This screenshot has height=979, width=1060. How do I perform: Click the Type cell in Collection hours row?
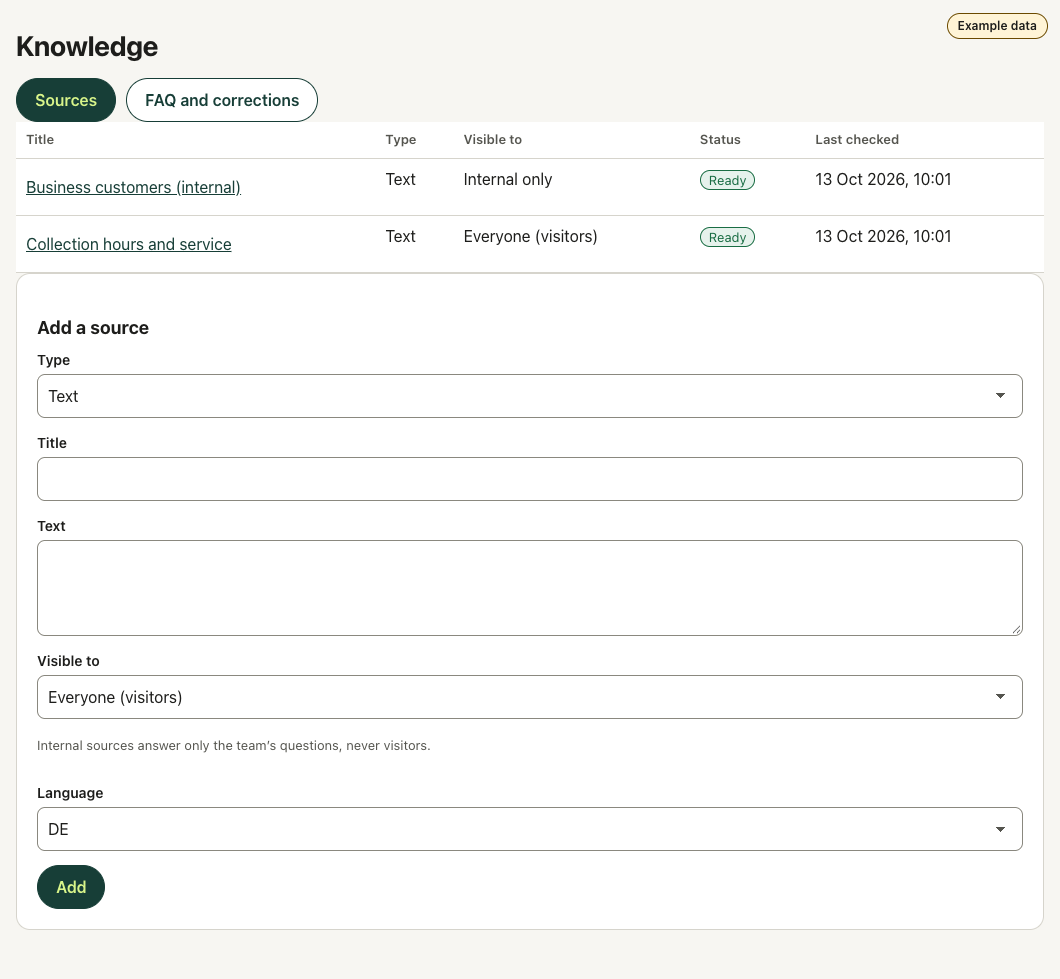pyautogui.click(x=400, y=236)
